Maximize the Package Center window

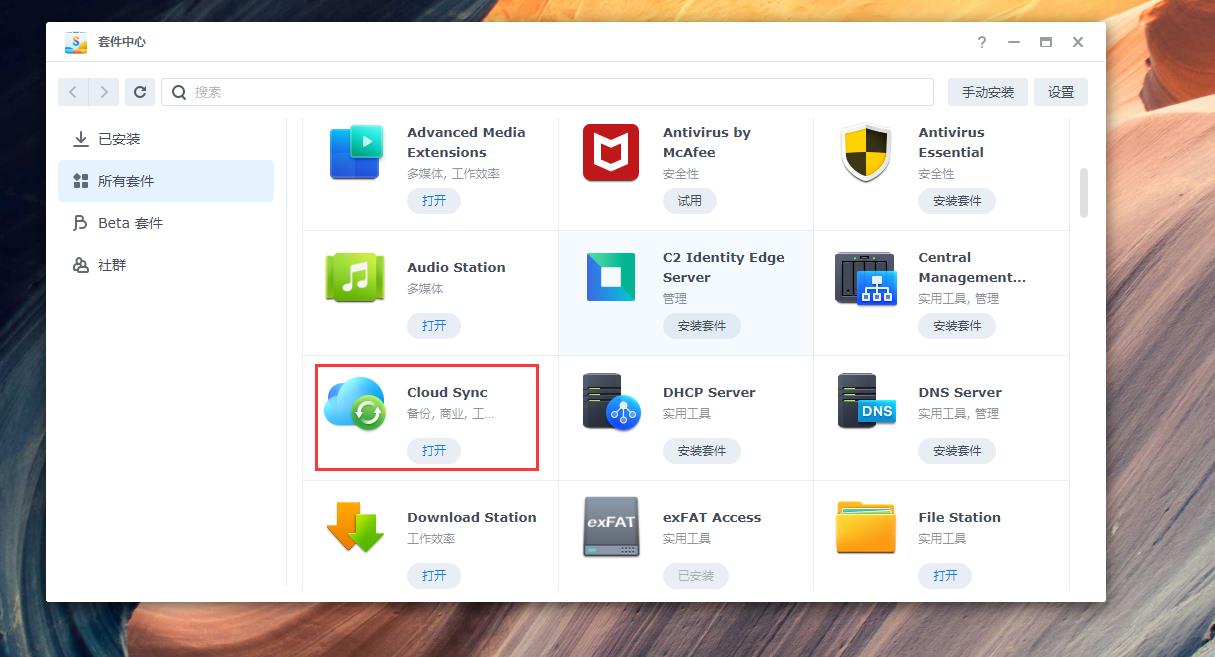[1046, 42]
